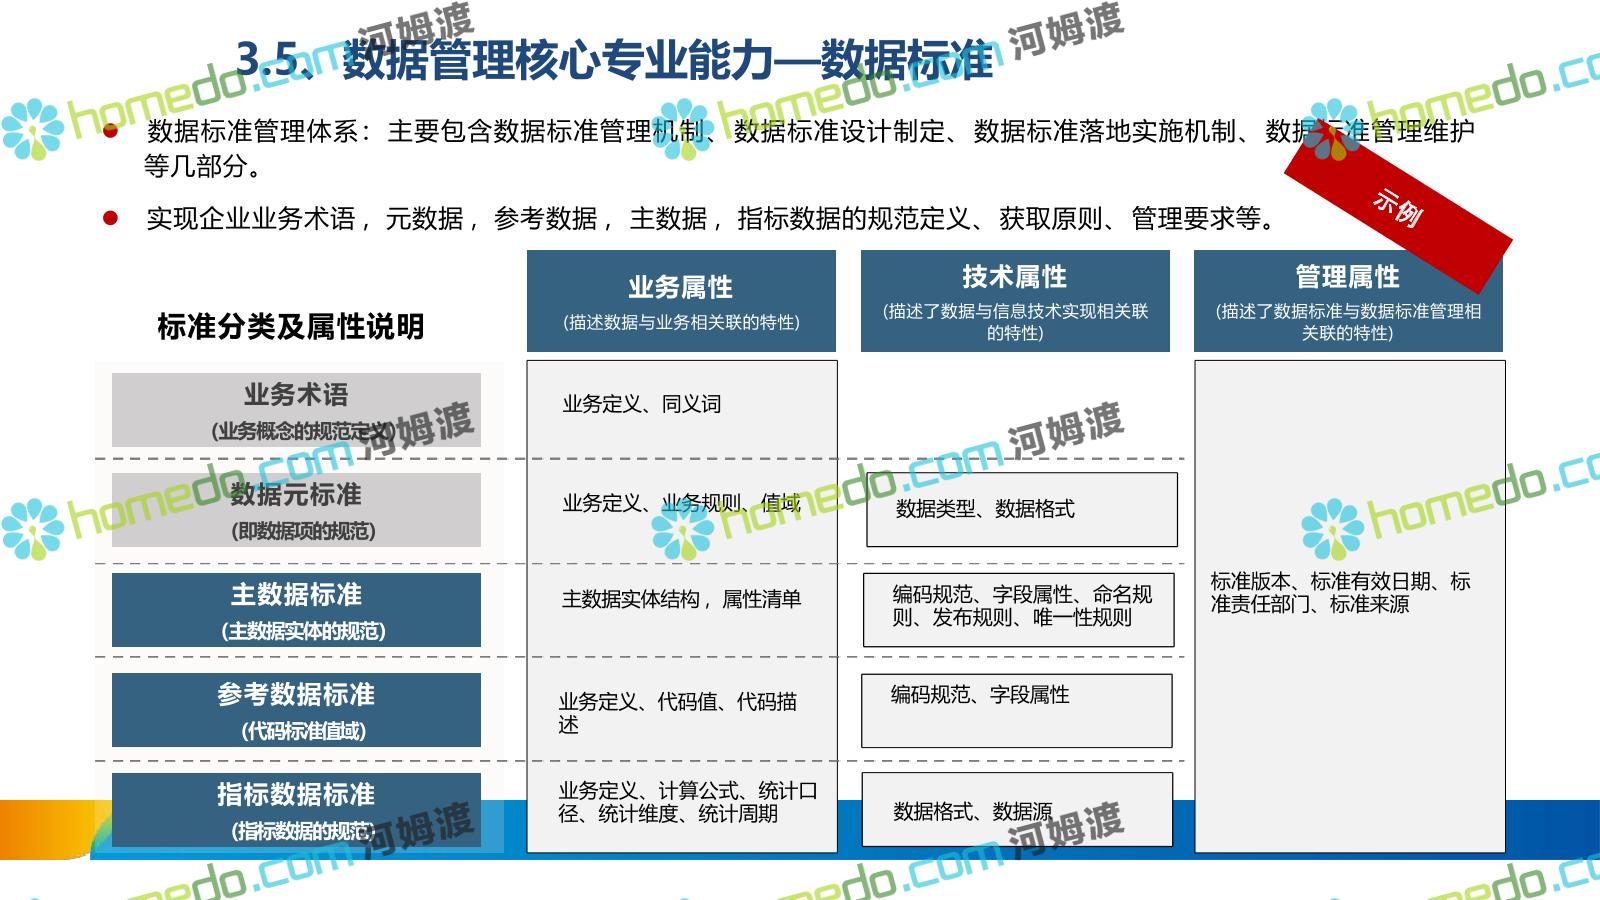Select the 数据元标准 category box
Image resolution: width=1600 pixels, height=900 pixels.
click(296, 510)
